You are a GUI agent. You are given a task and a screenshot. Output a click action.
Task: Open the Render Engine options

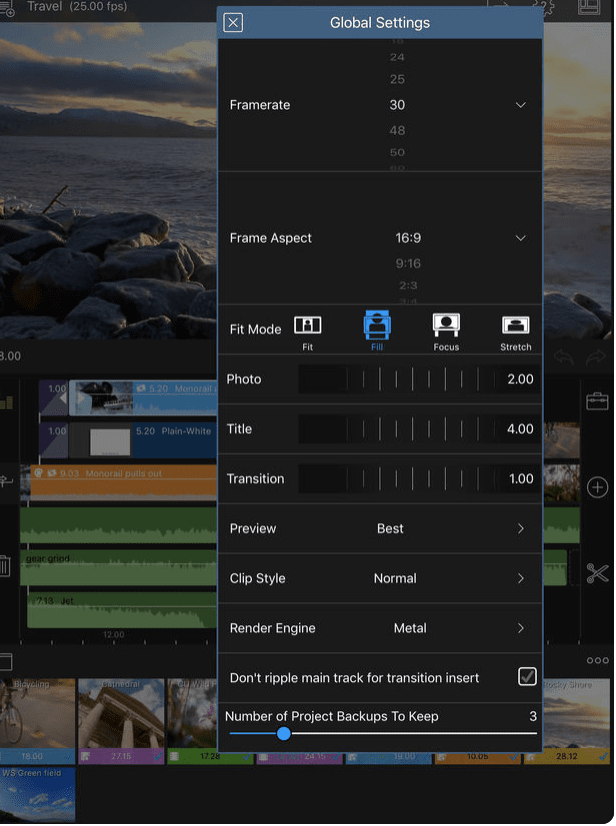tap(520, 628)
